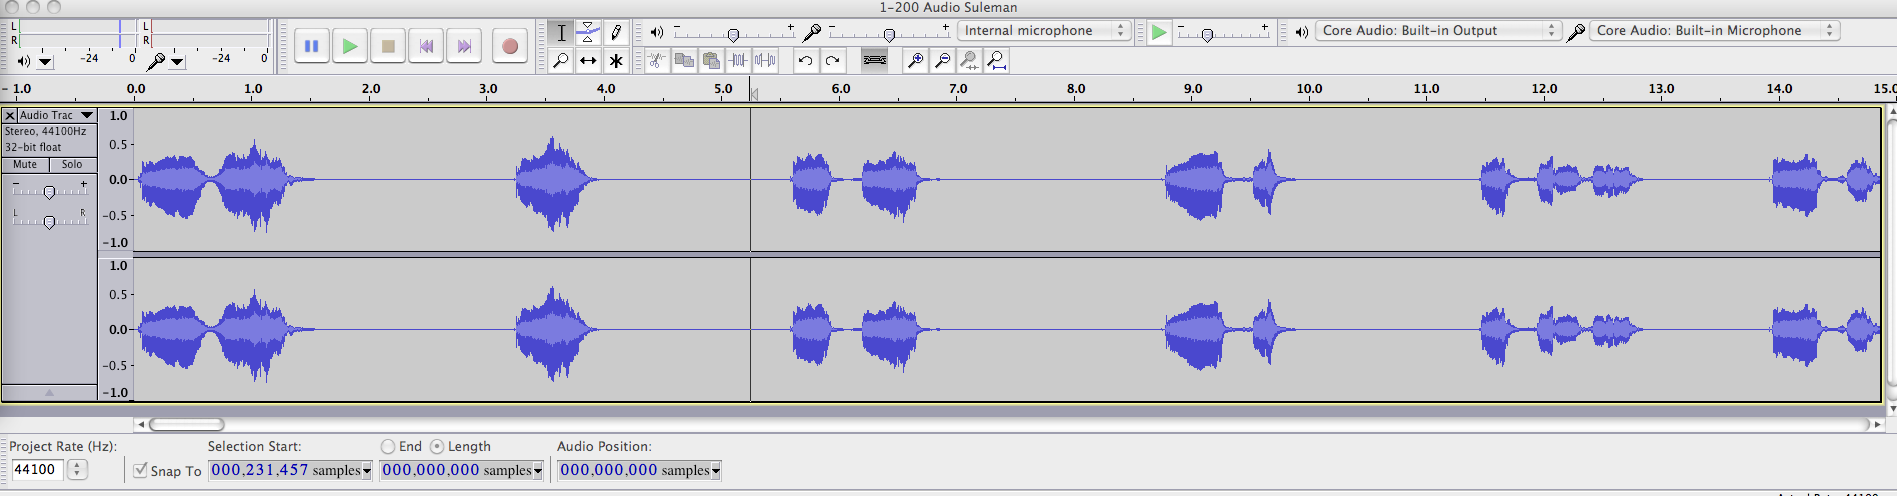Image resolution: width=1897 pixels, height=496 pixels.
Task: Select the Zoom magnifier tool
Action: click(561, 60)
